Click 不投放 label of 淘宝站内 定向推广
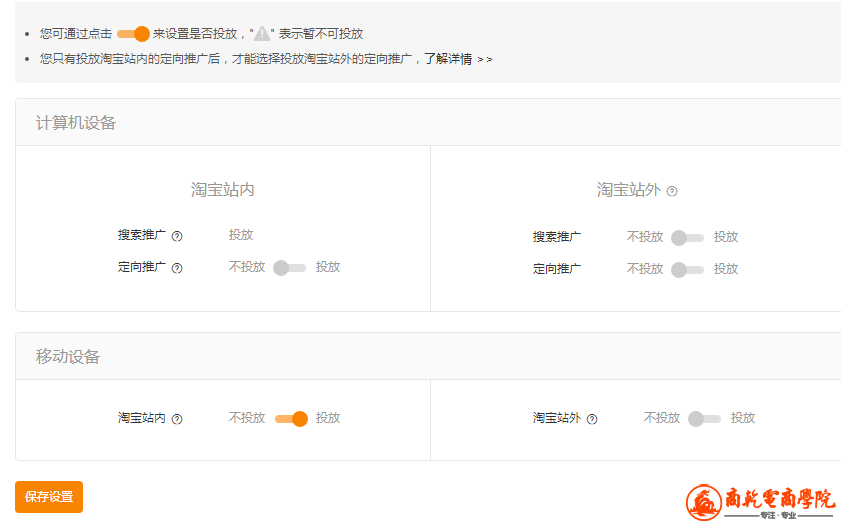The height and width of the screenshot is (528, 841). (247, 267)
